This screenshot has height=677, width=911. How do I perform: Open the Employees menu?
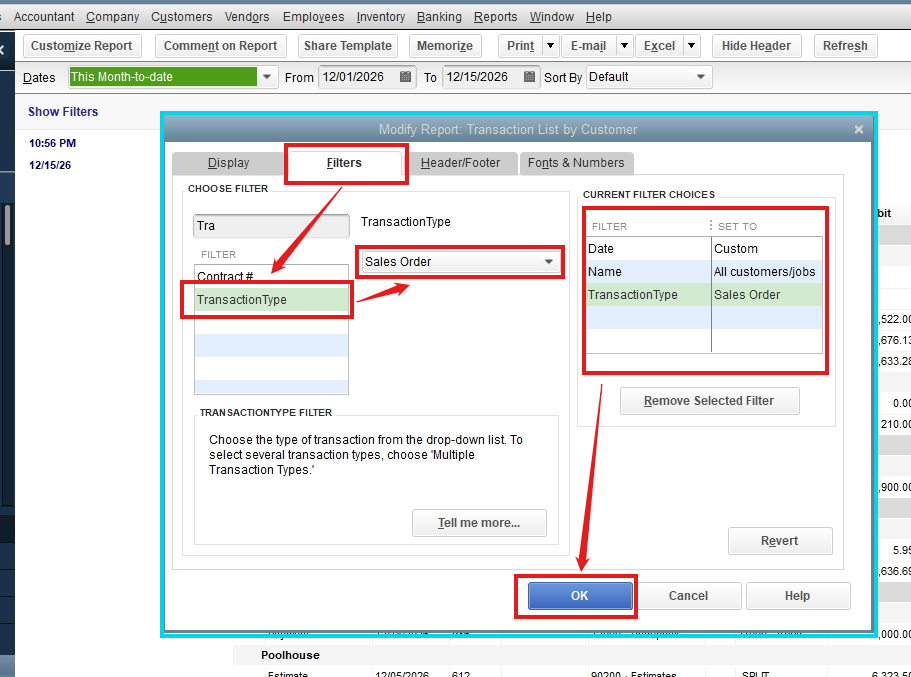(314, 17)
